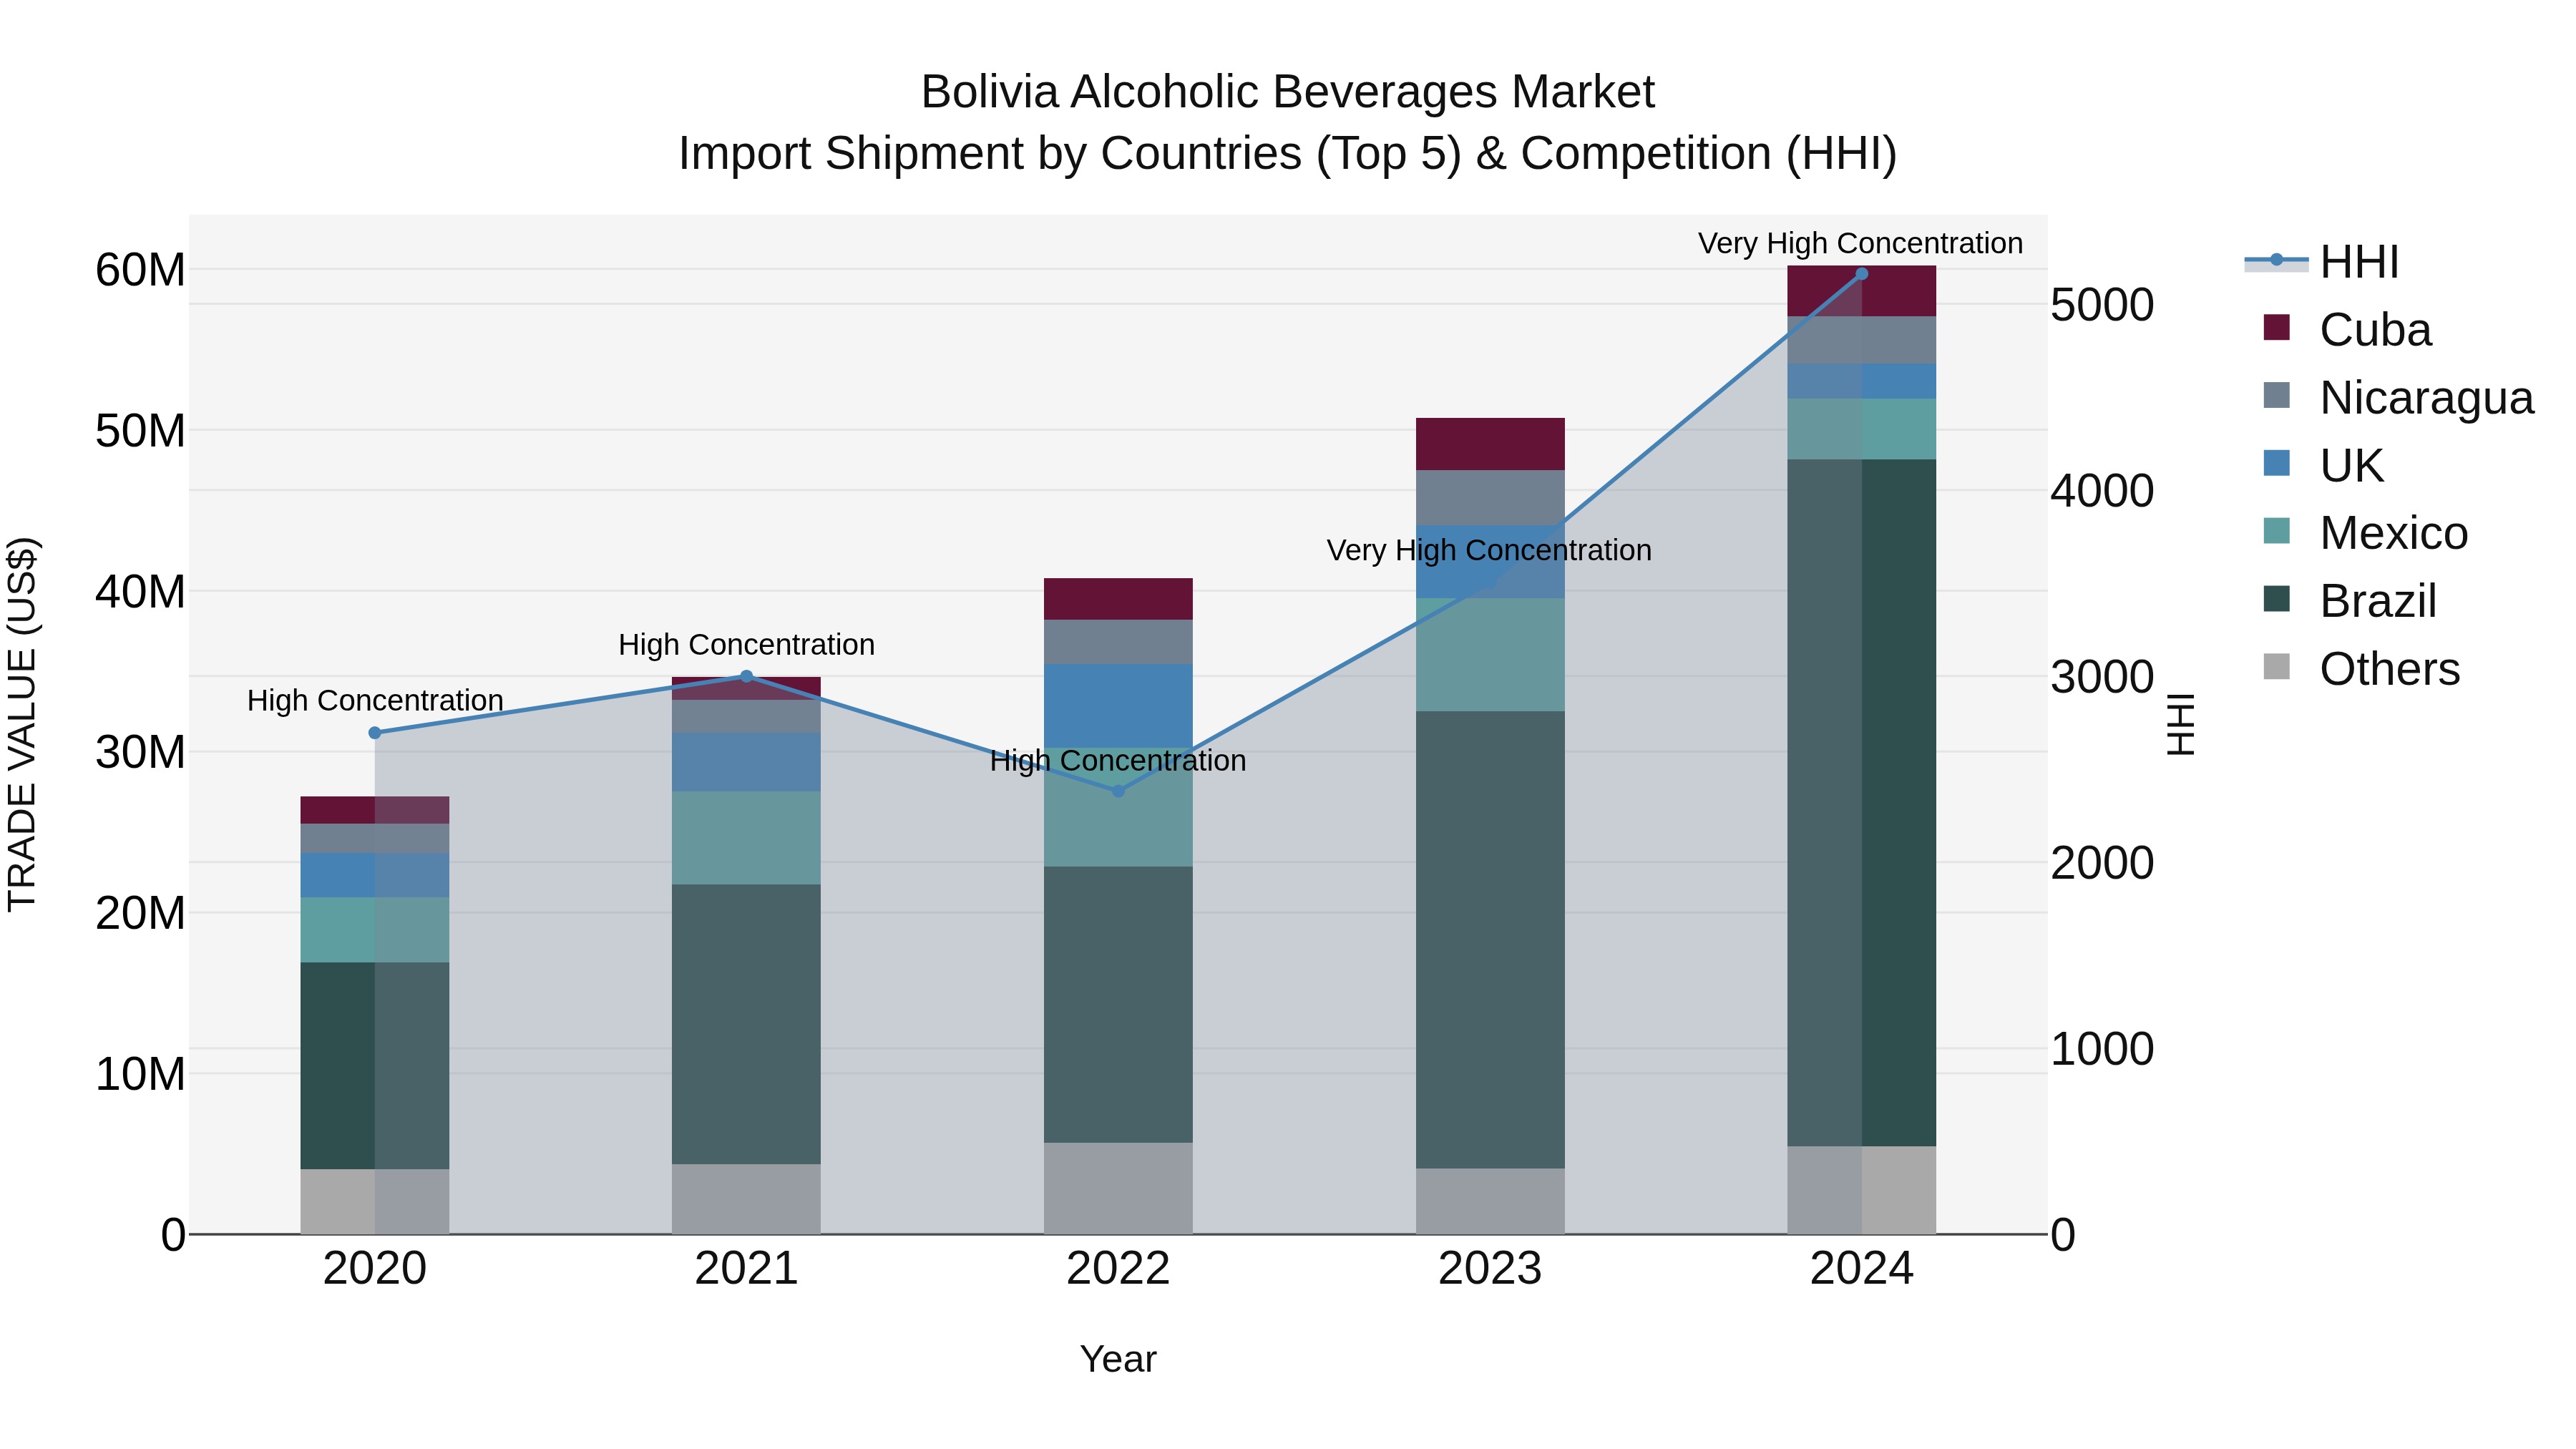Click the 5000 HHI axis tick label
This screenshot has height=1449, width=2576.
tap(2102, 305)
